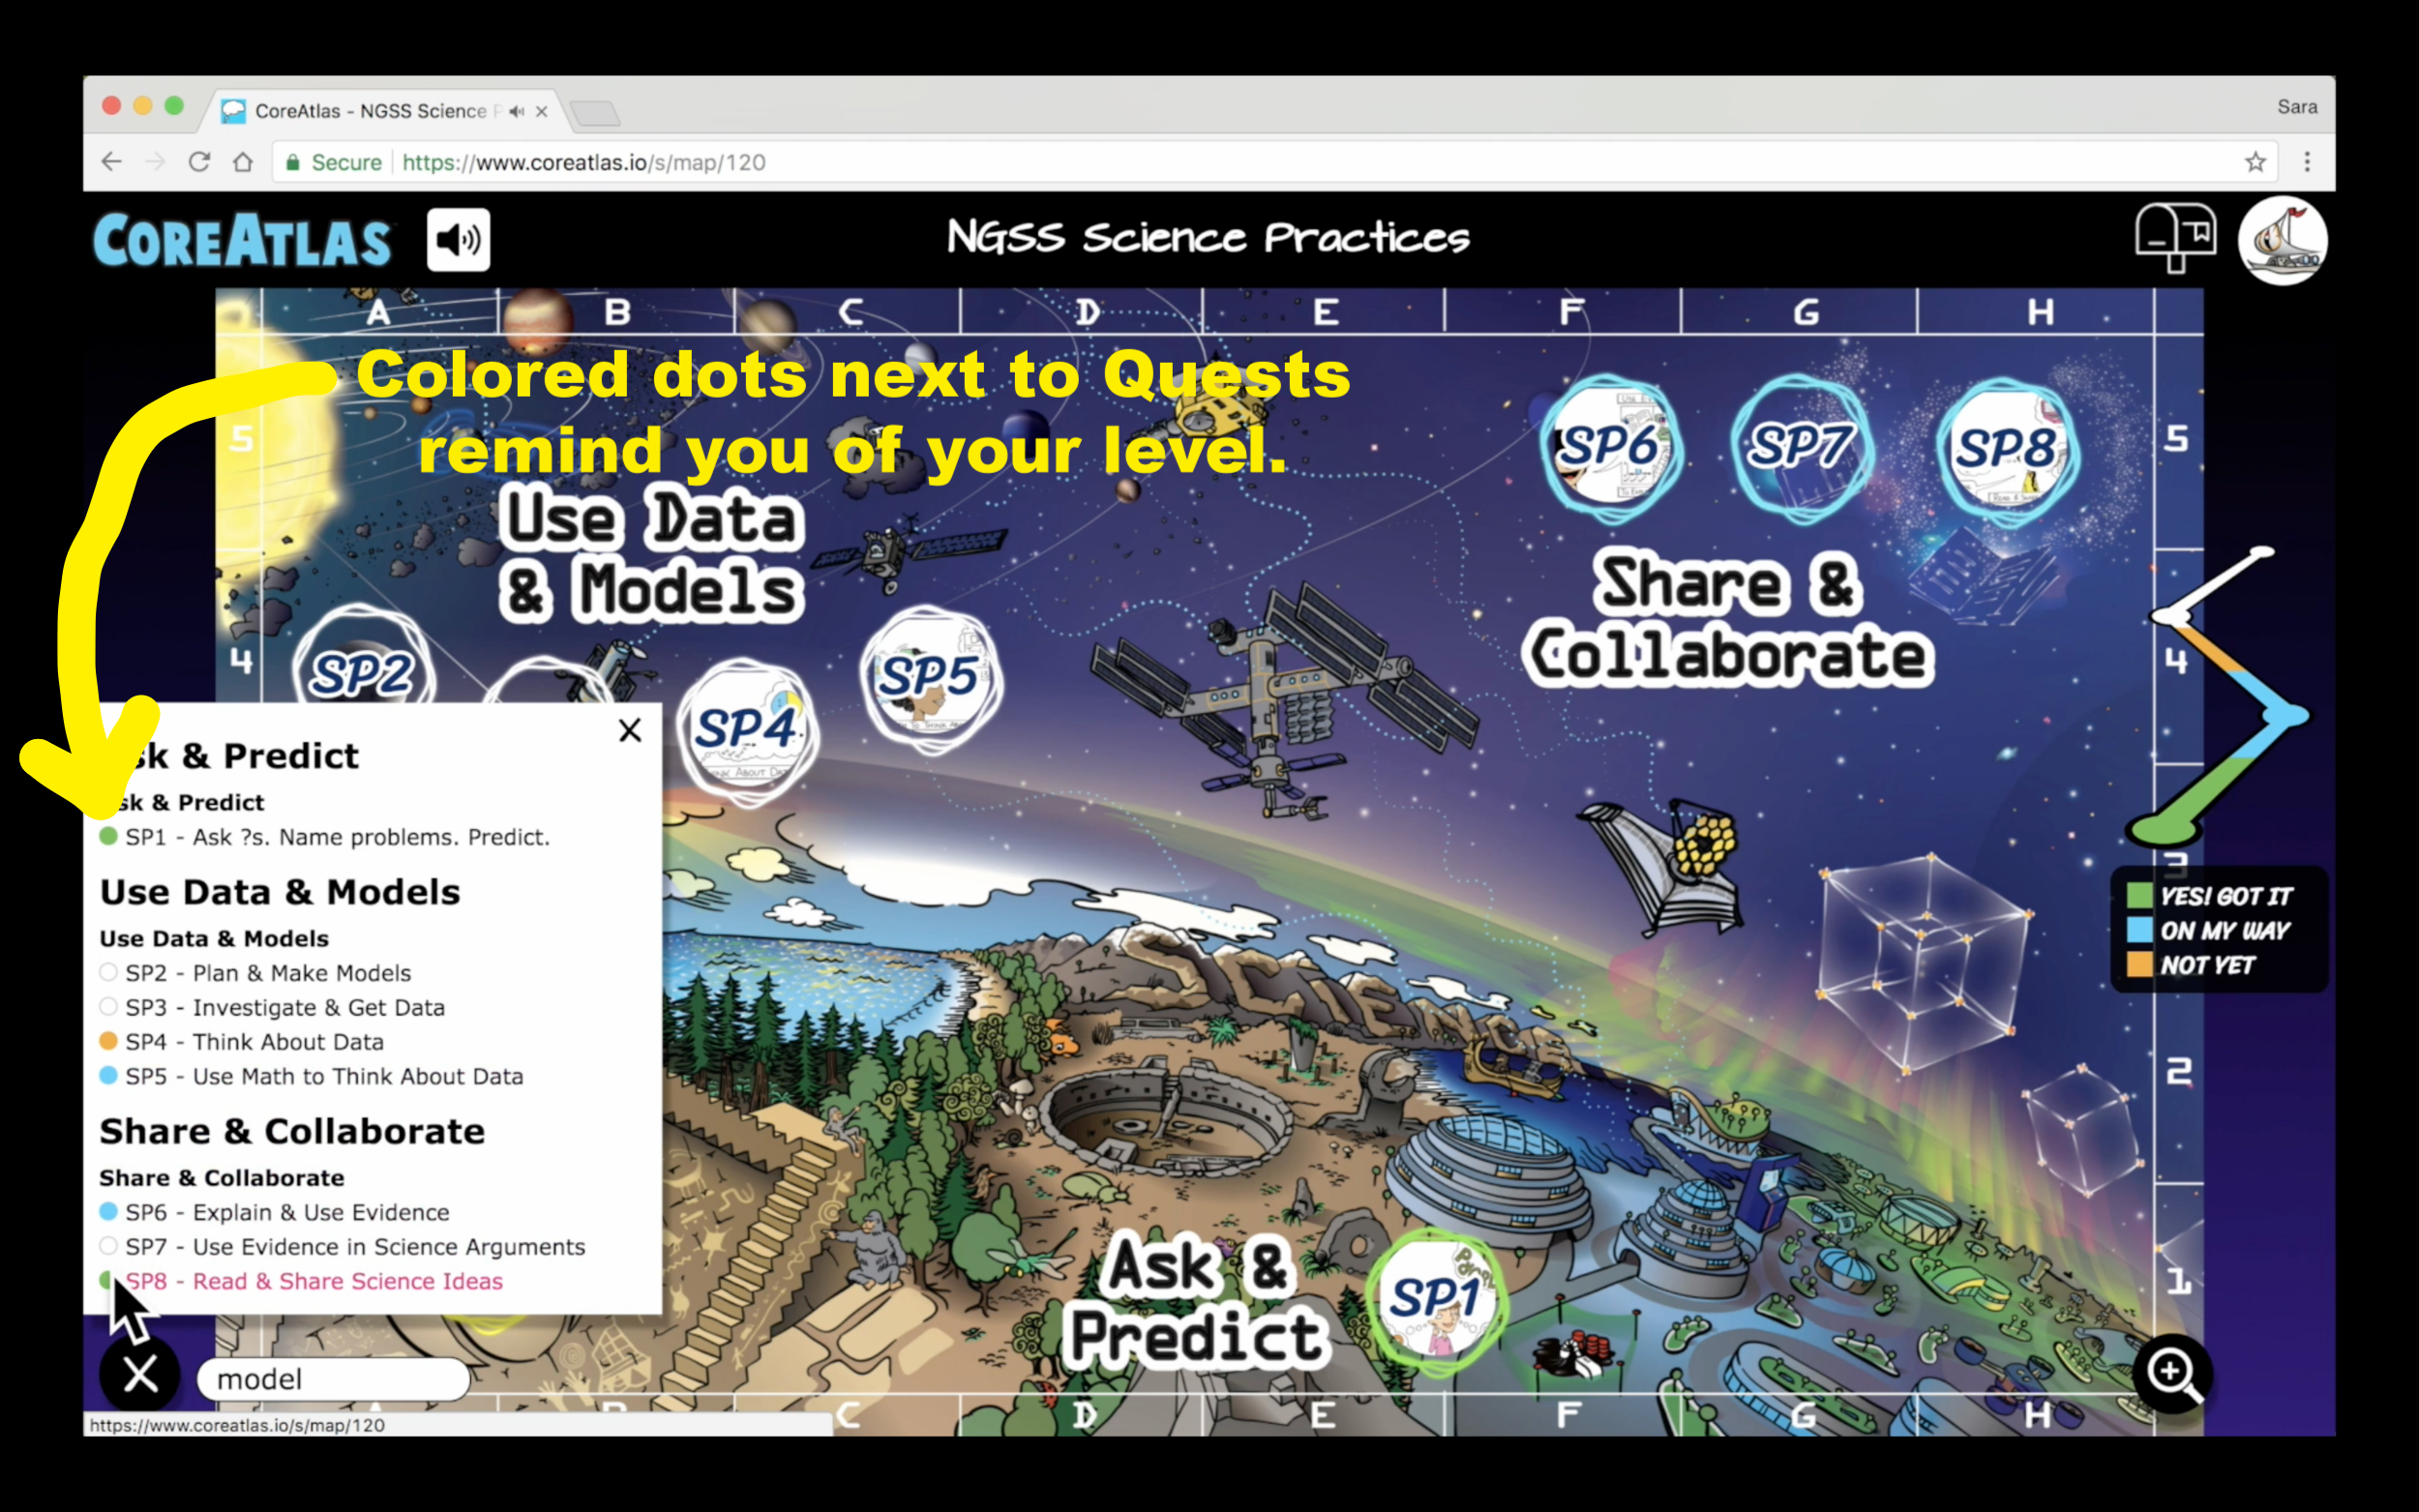Viewport: 2419px width, 1512px height.
Task: Open SP4 - Think About Data
Action: (254, 1042)
